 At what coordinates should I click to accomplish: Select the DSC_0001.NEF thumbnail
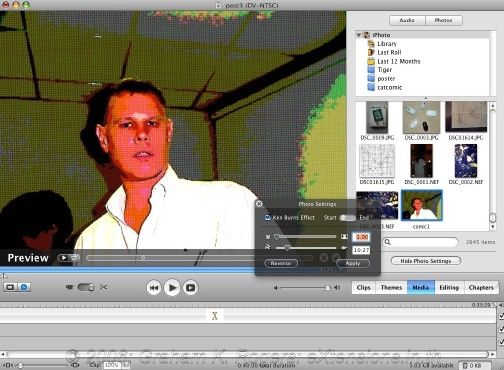(422, 161)
